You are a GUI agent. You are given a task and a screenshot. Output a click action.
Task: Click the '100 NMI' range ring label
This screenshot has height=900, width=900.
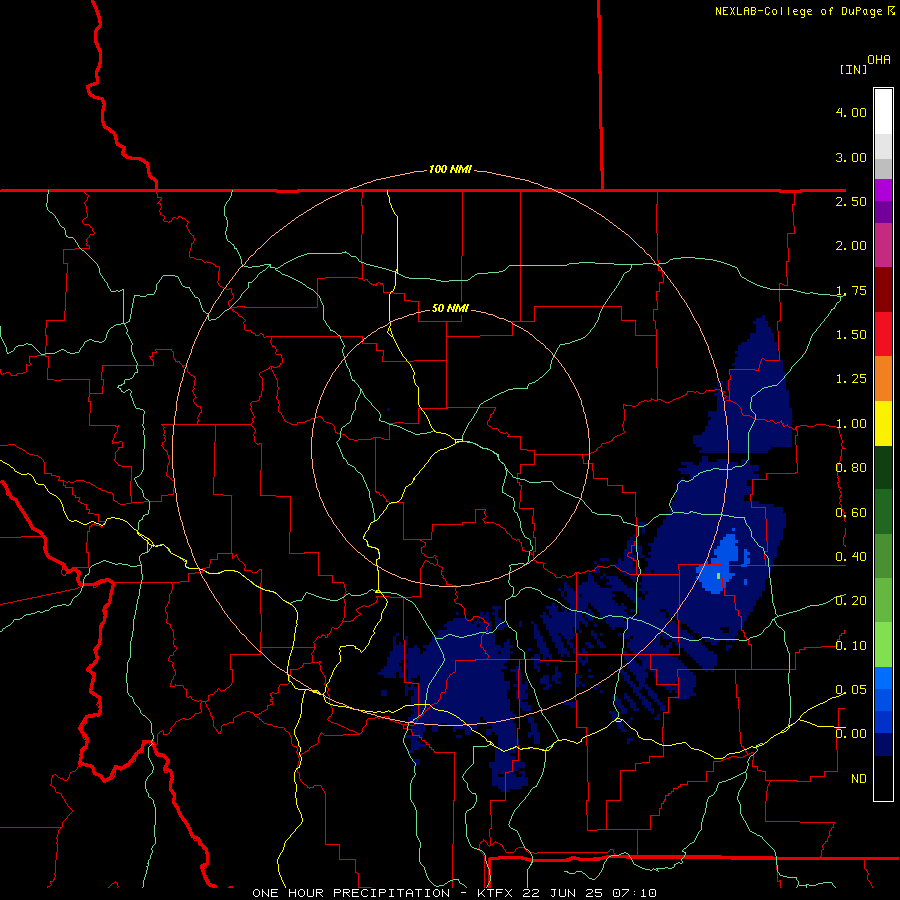(450, 169)
